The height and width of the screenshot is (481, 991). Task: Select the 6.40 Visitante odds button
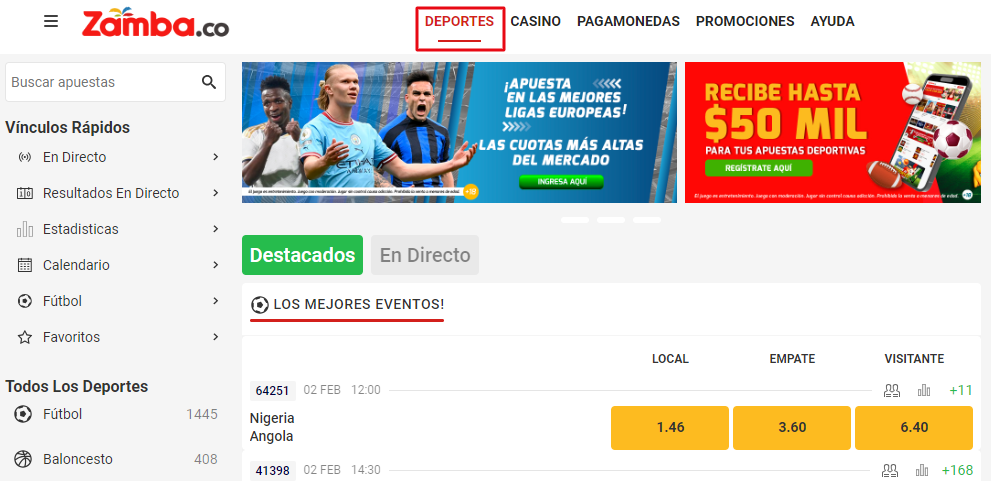click(914, 428)
